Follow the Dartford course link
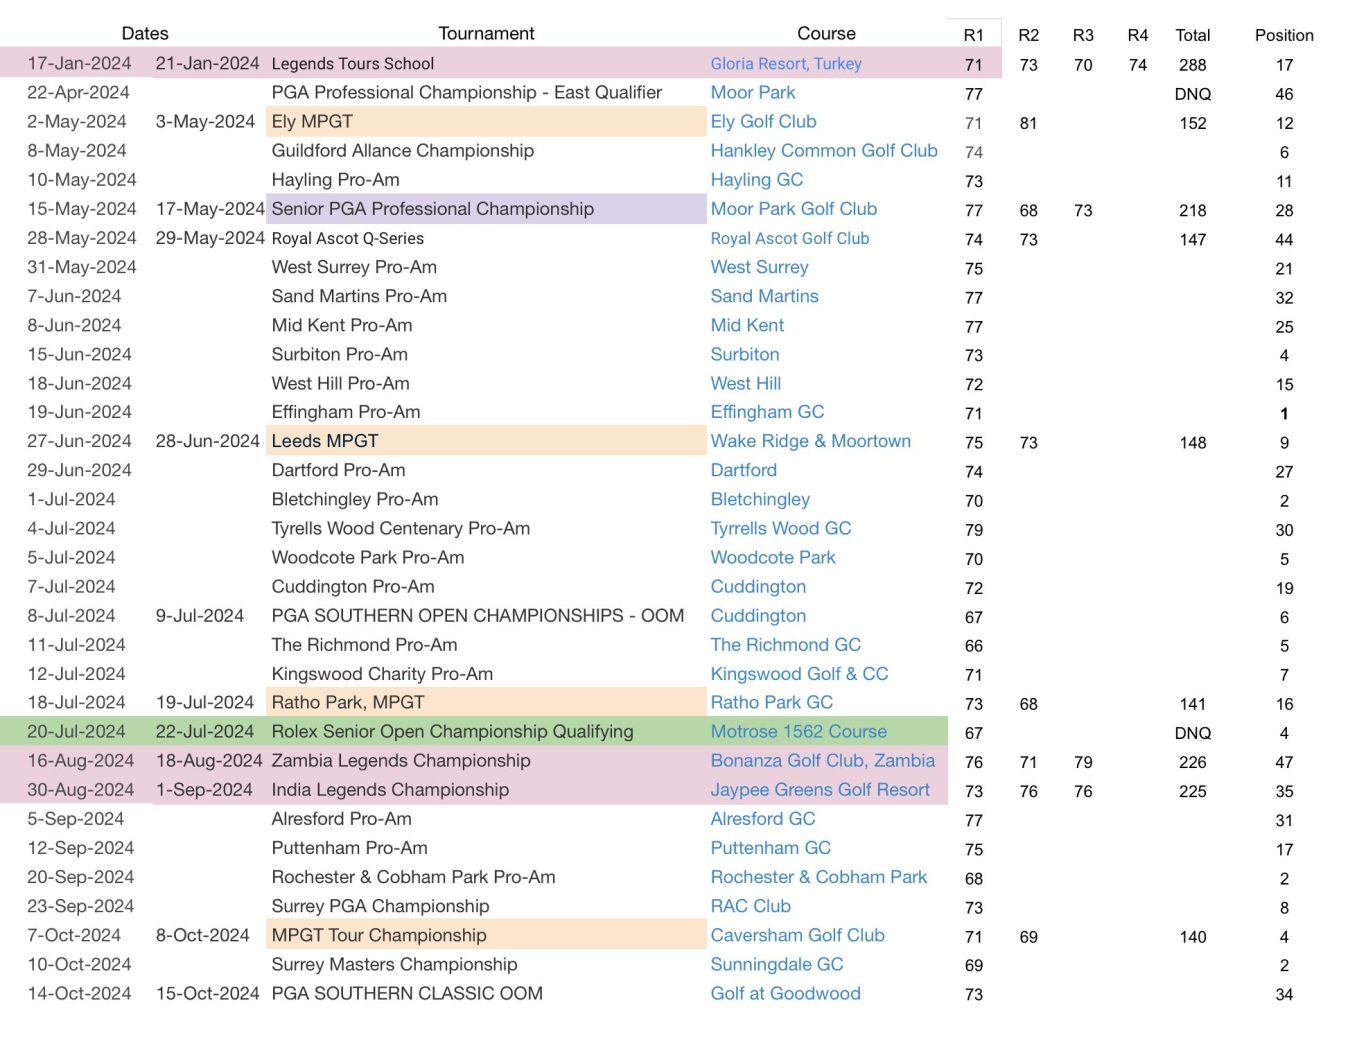 pos(744,470)
